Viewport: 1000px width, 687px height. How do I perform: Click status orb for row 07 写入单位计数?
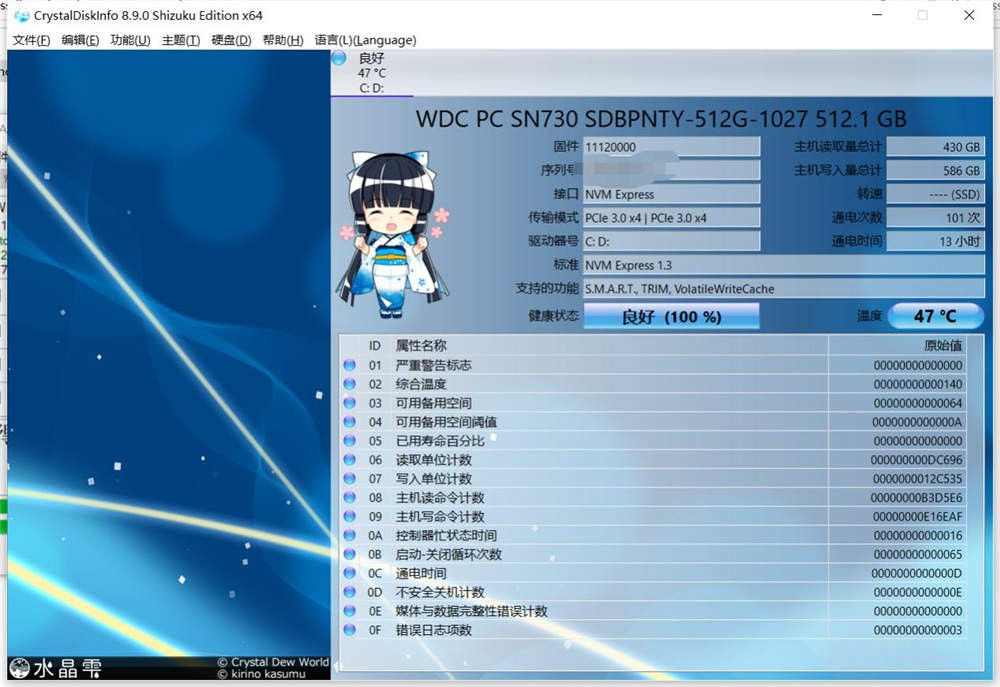(x=349, y=478)
